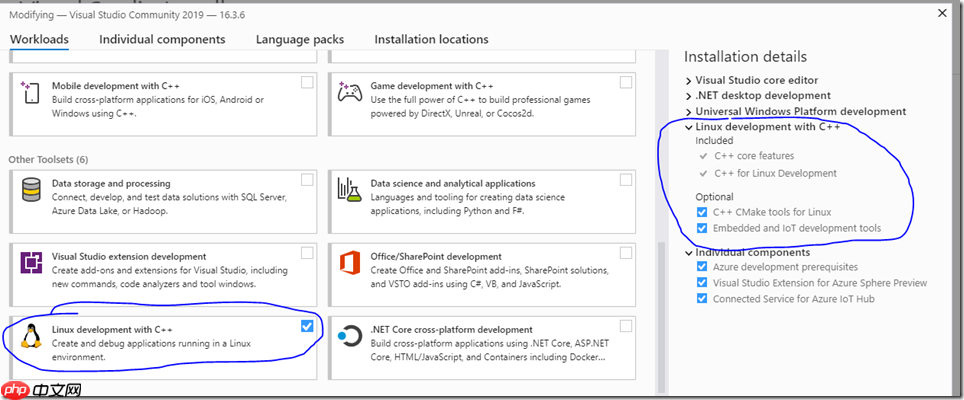Viewport: 964px width, 400px height.
Task: Open the Language packs tab
Action: (x=300, y=39)
